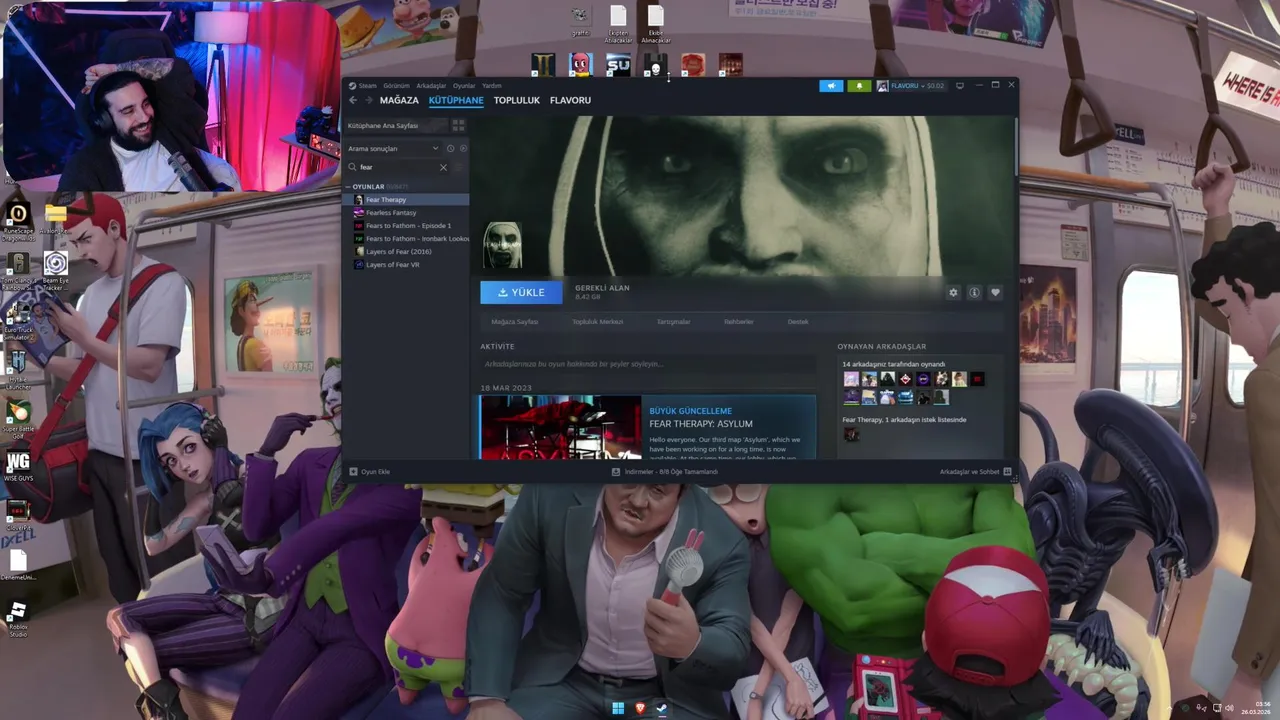Open the Fear Therapy: Asylum update thumbnail
This screenshot has width=1280, height=720.
coord(560,428)
